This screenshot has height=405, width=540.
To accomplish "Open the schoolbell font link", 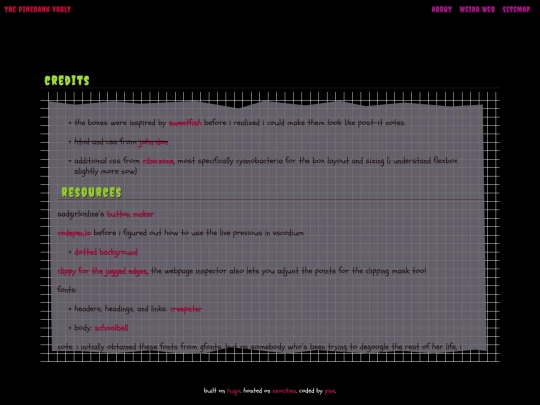I will tap(111, 328).
